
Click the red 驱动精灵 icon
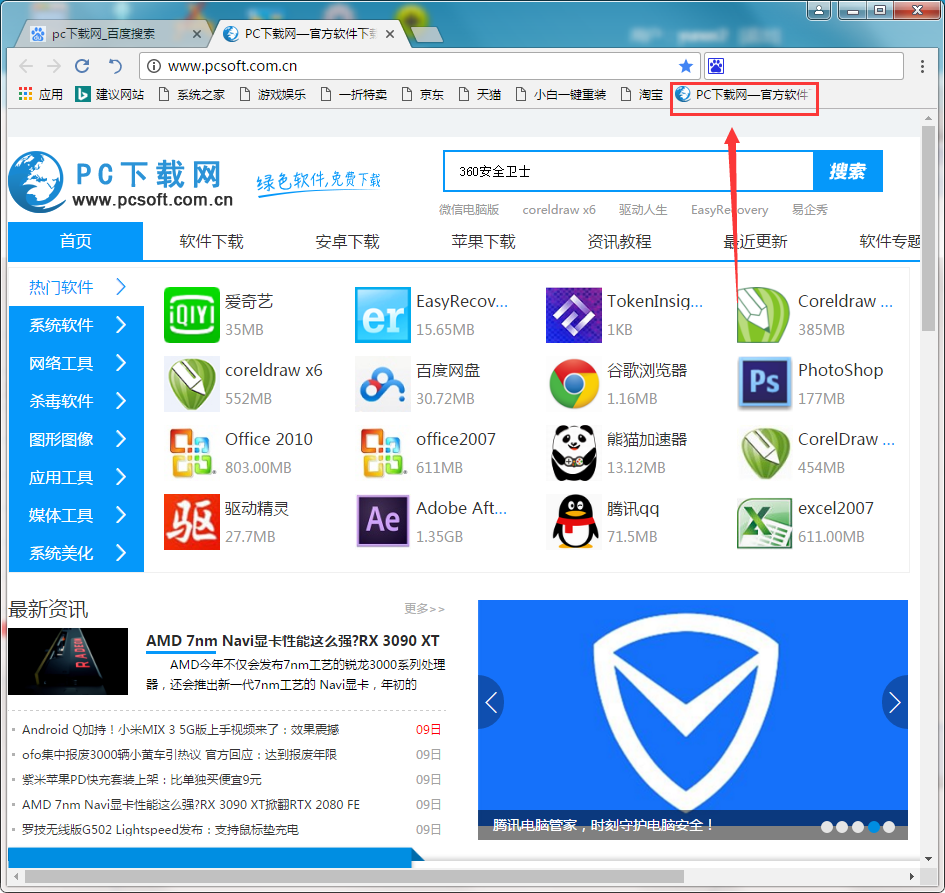click(192, 522)
